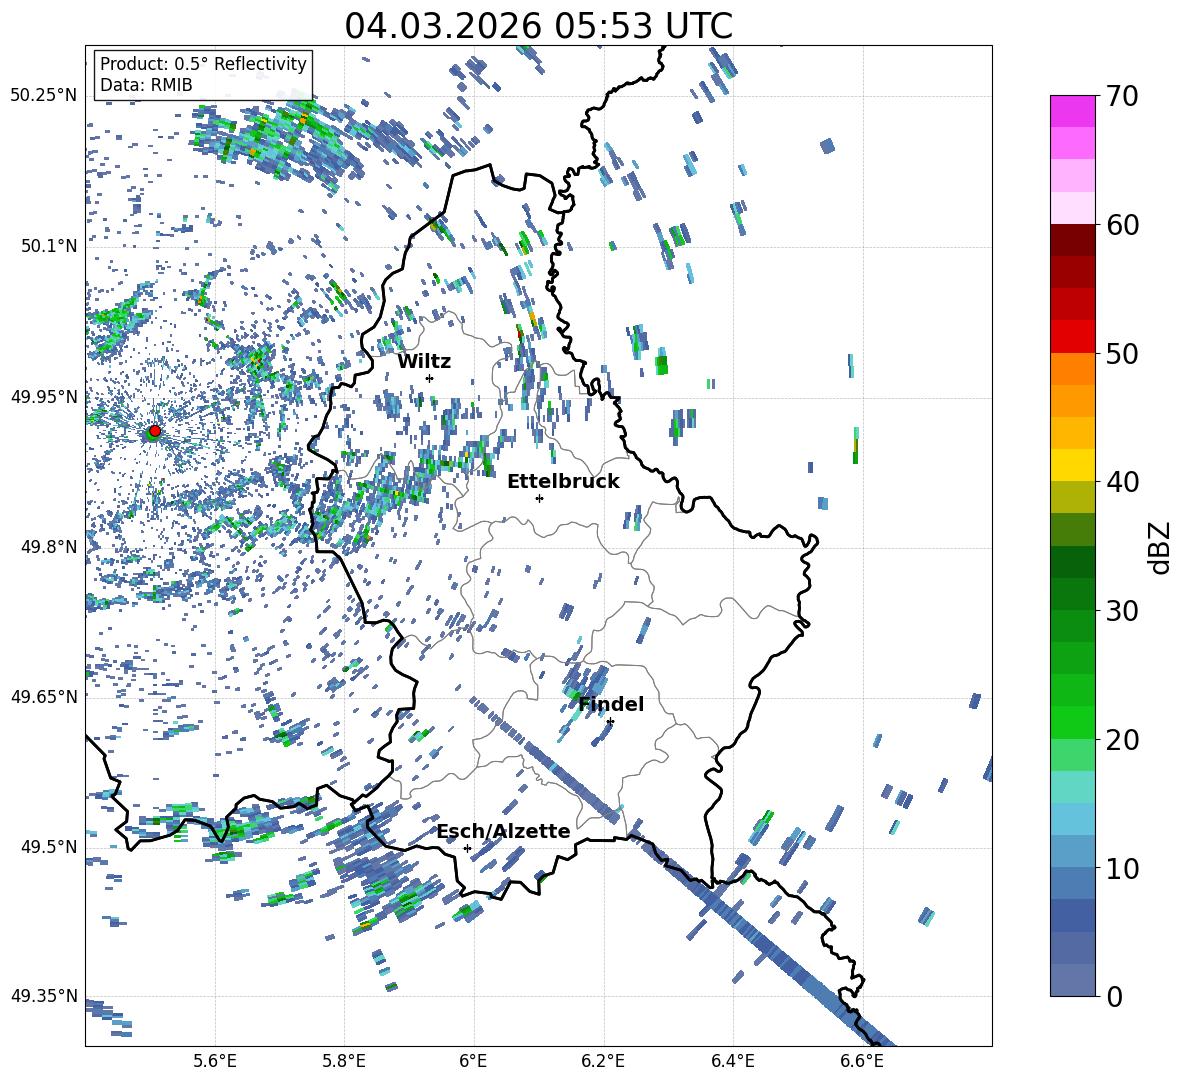Pick the magenta top colorbar segment

point(1072,111)
